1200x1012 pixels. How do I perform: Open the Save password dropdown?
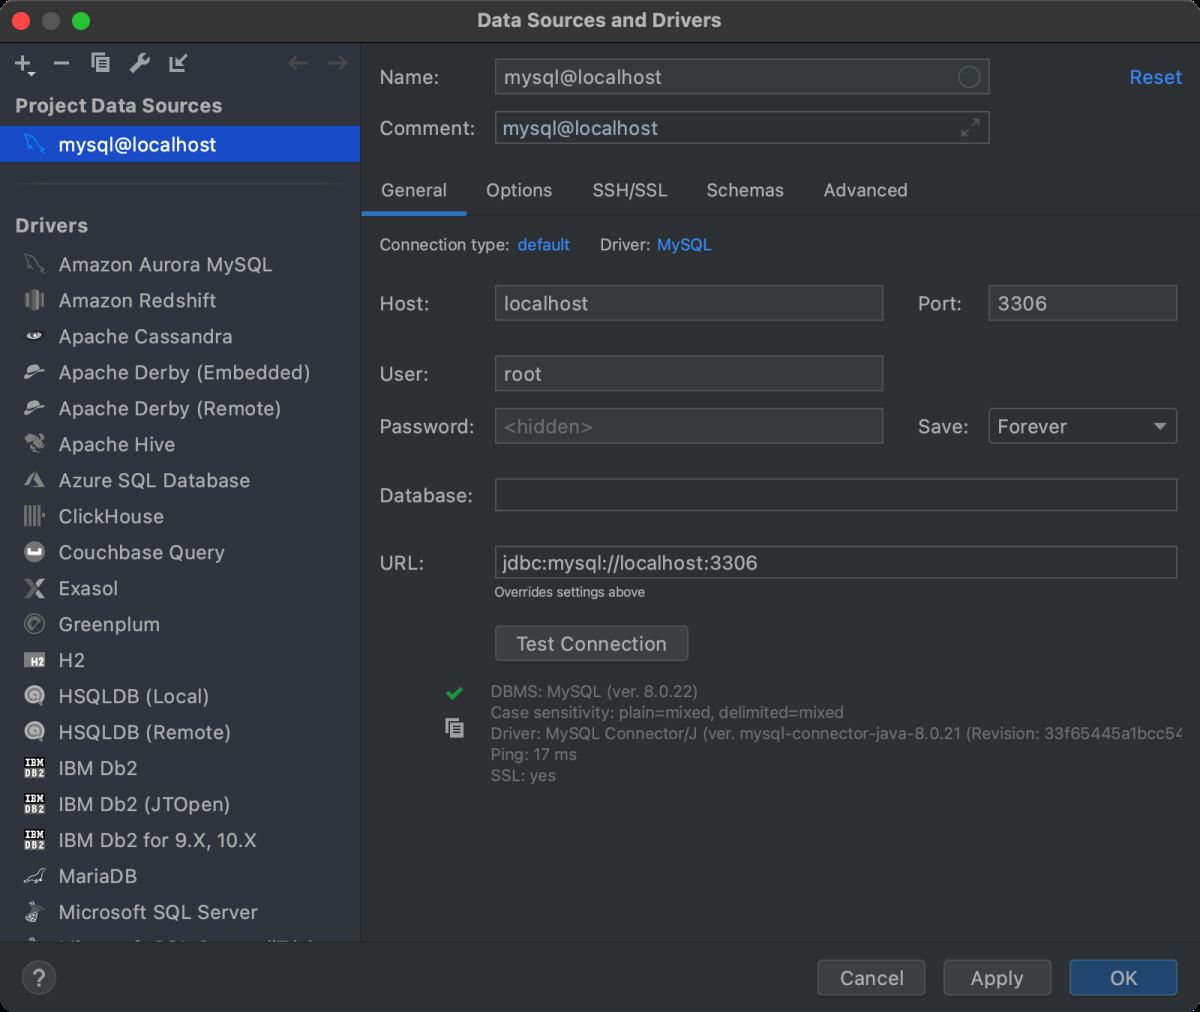(1082, 426)
